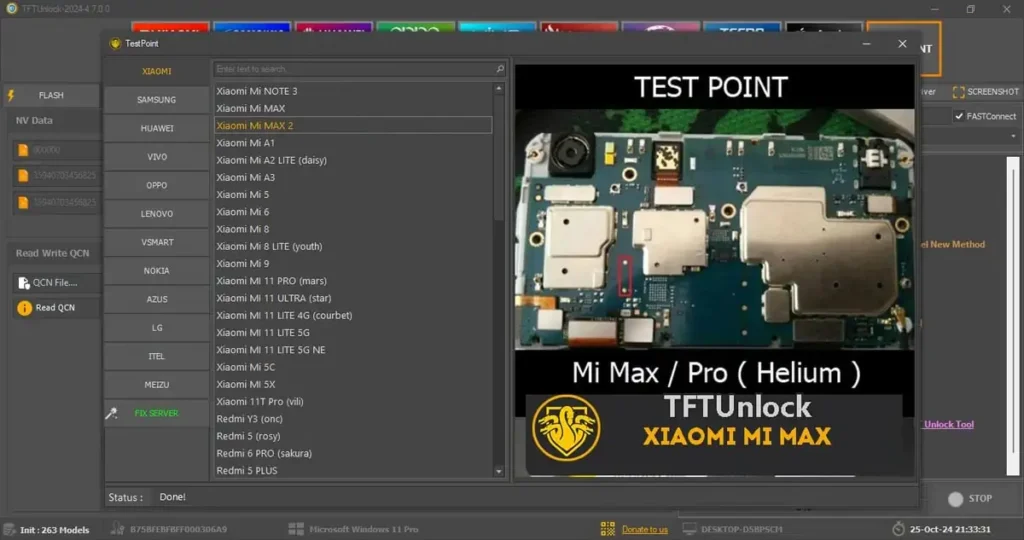
Task: Select the LENOVO brand tab
Action: coord(157,214)
